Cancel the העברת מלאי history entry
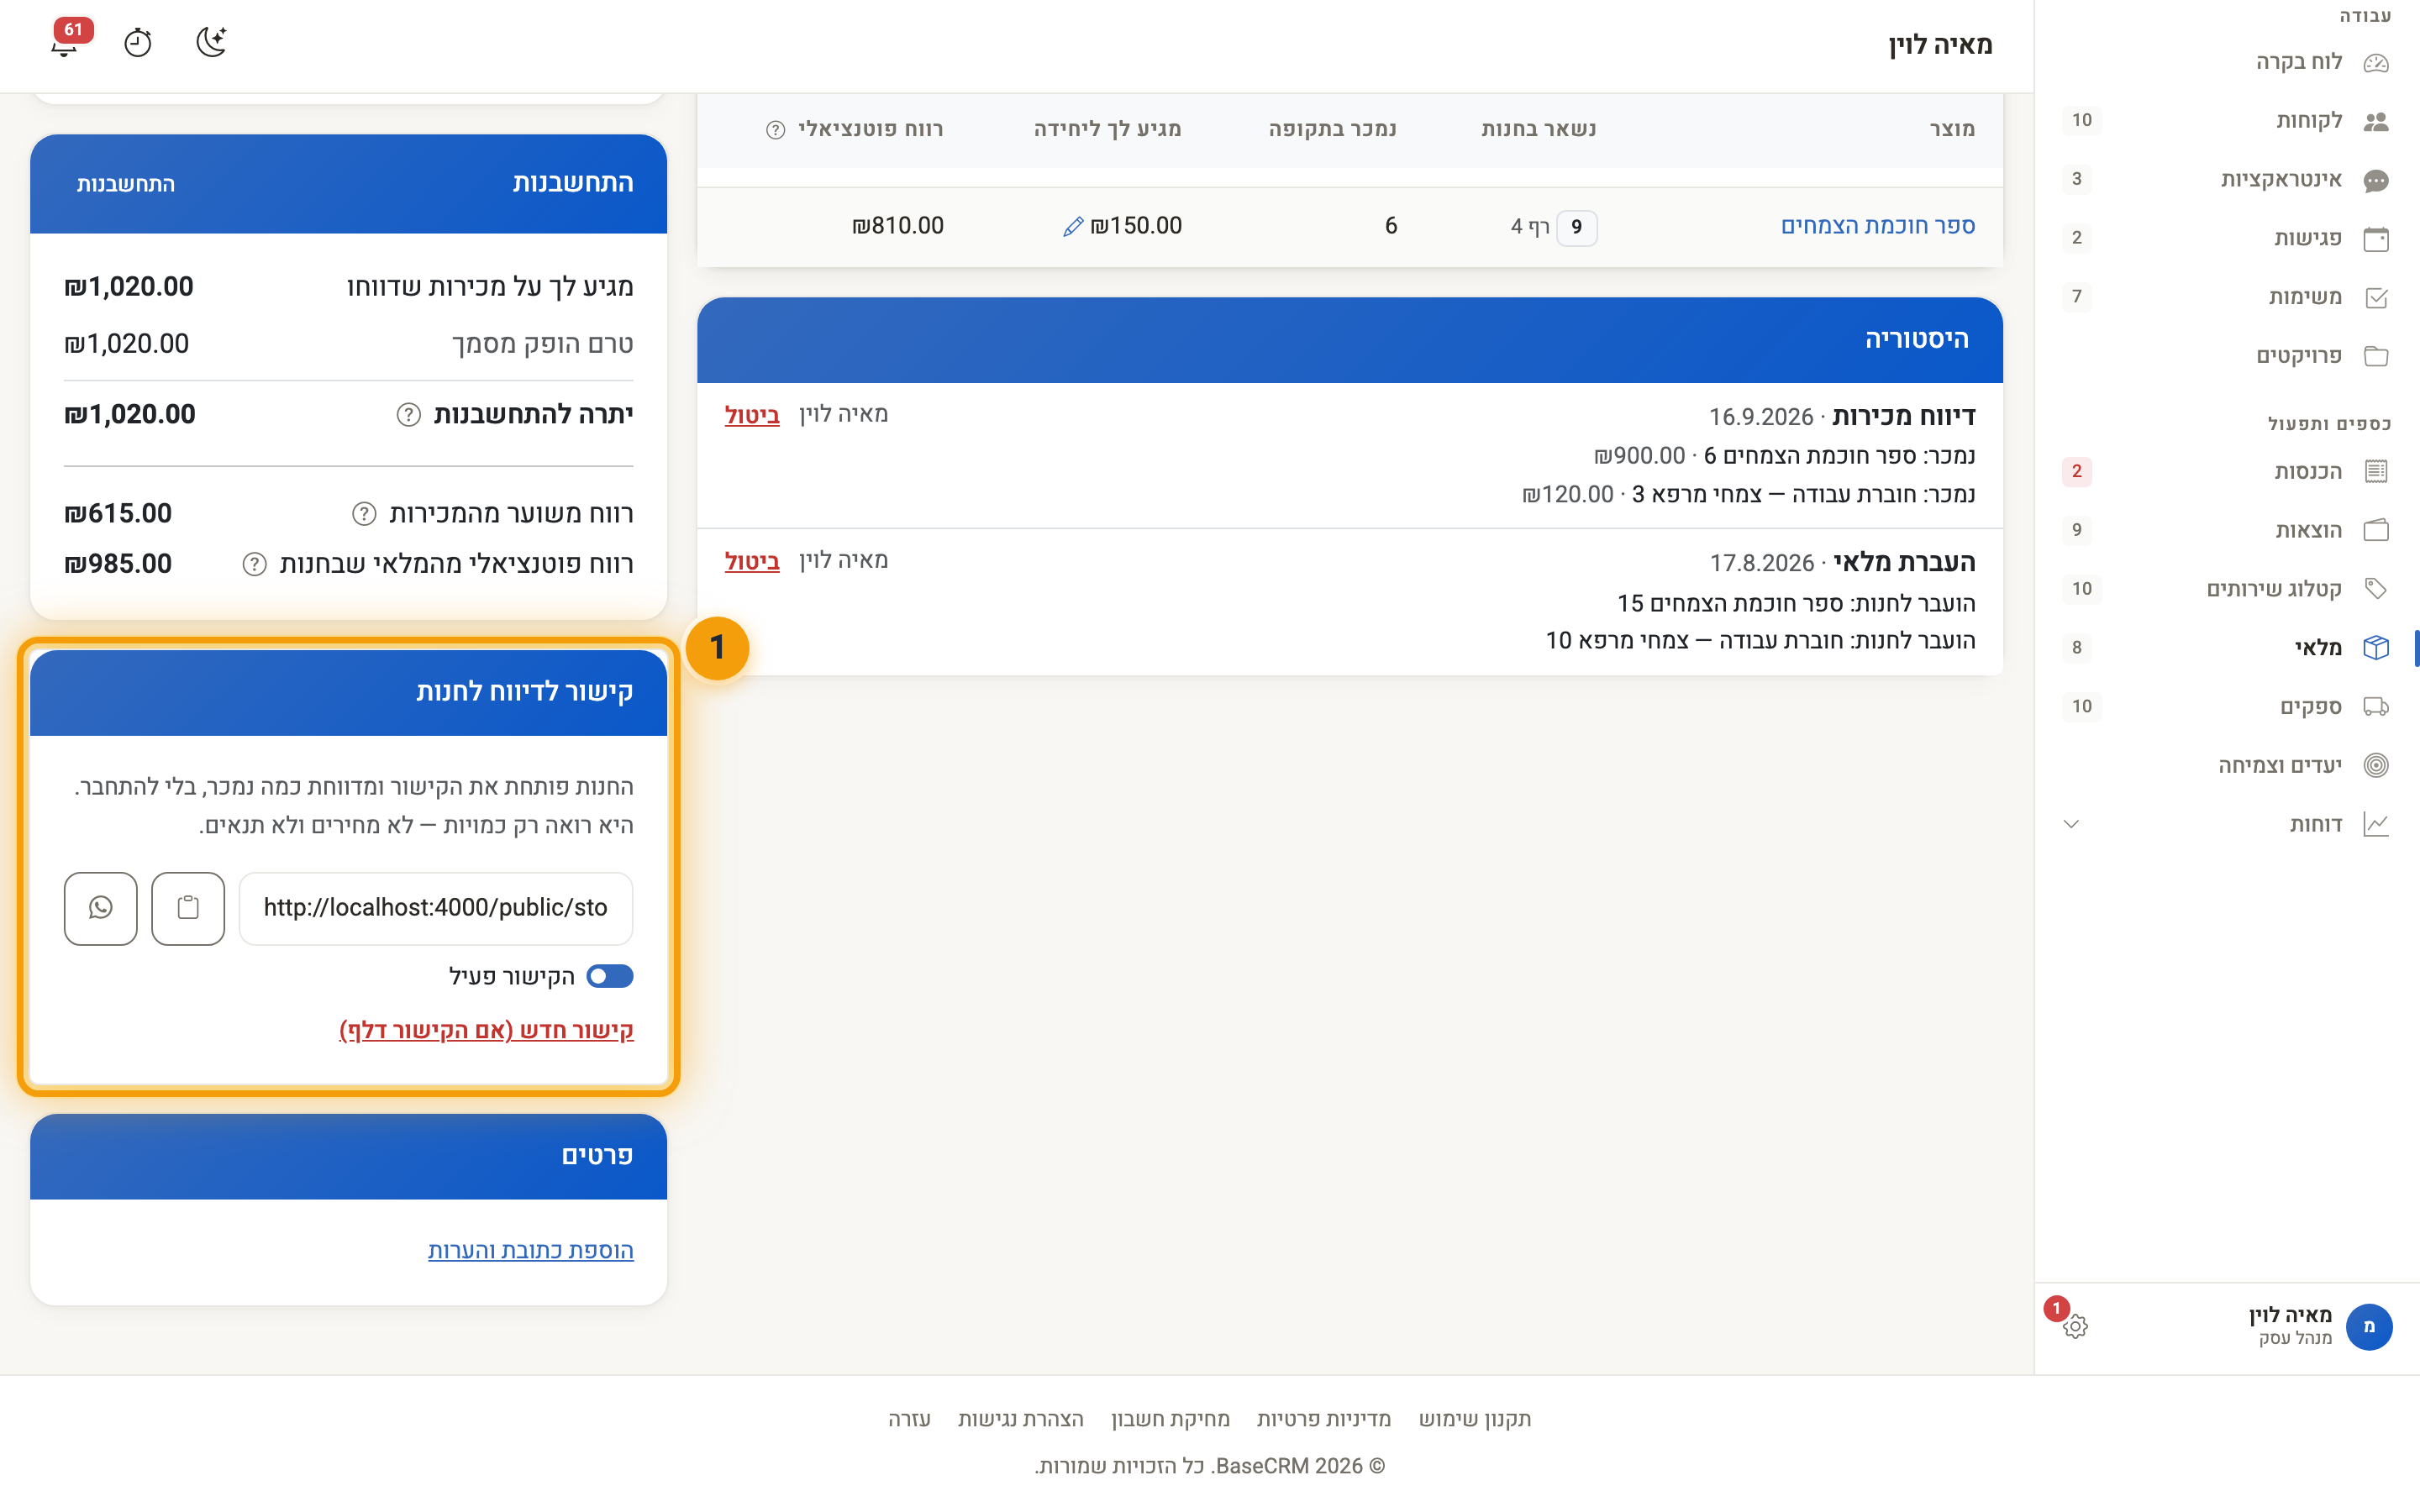Image resolution: width=2420 pixels, height=1512 pixels. point(752,562)
